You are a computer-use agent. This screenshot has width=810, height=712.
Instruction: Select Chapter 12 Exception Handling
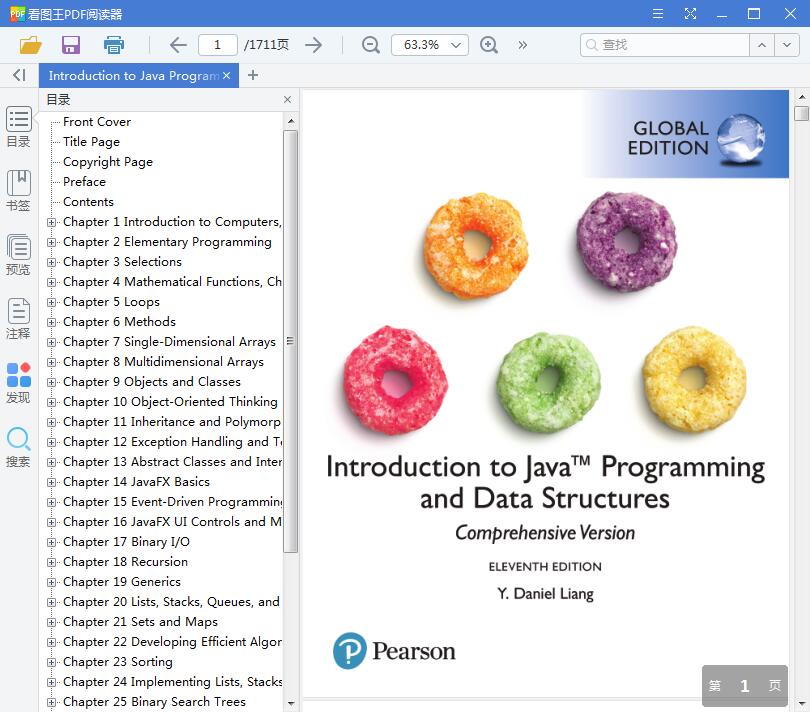[172, 442]
